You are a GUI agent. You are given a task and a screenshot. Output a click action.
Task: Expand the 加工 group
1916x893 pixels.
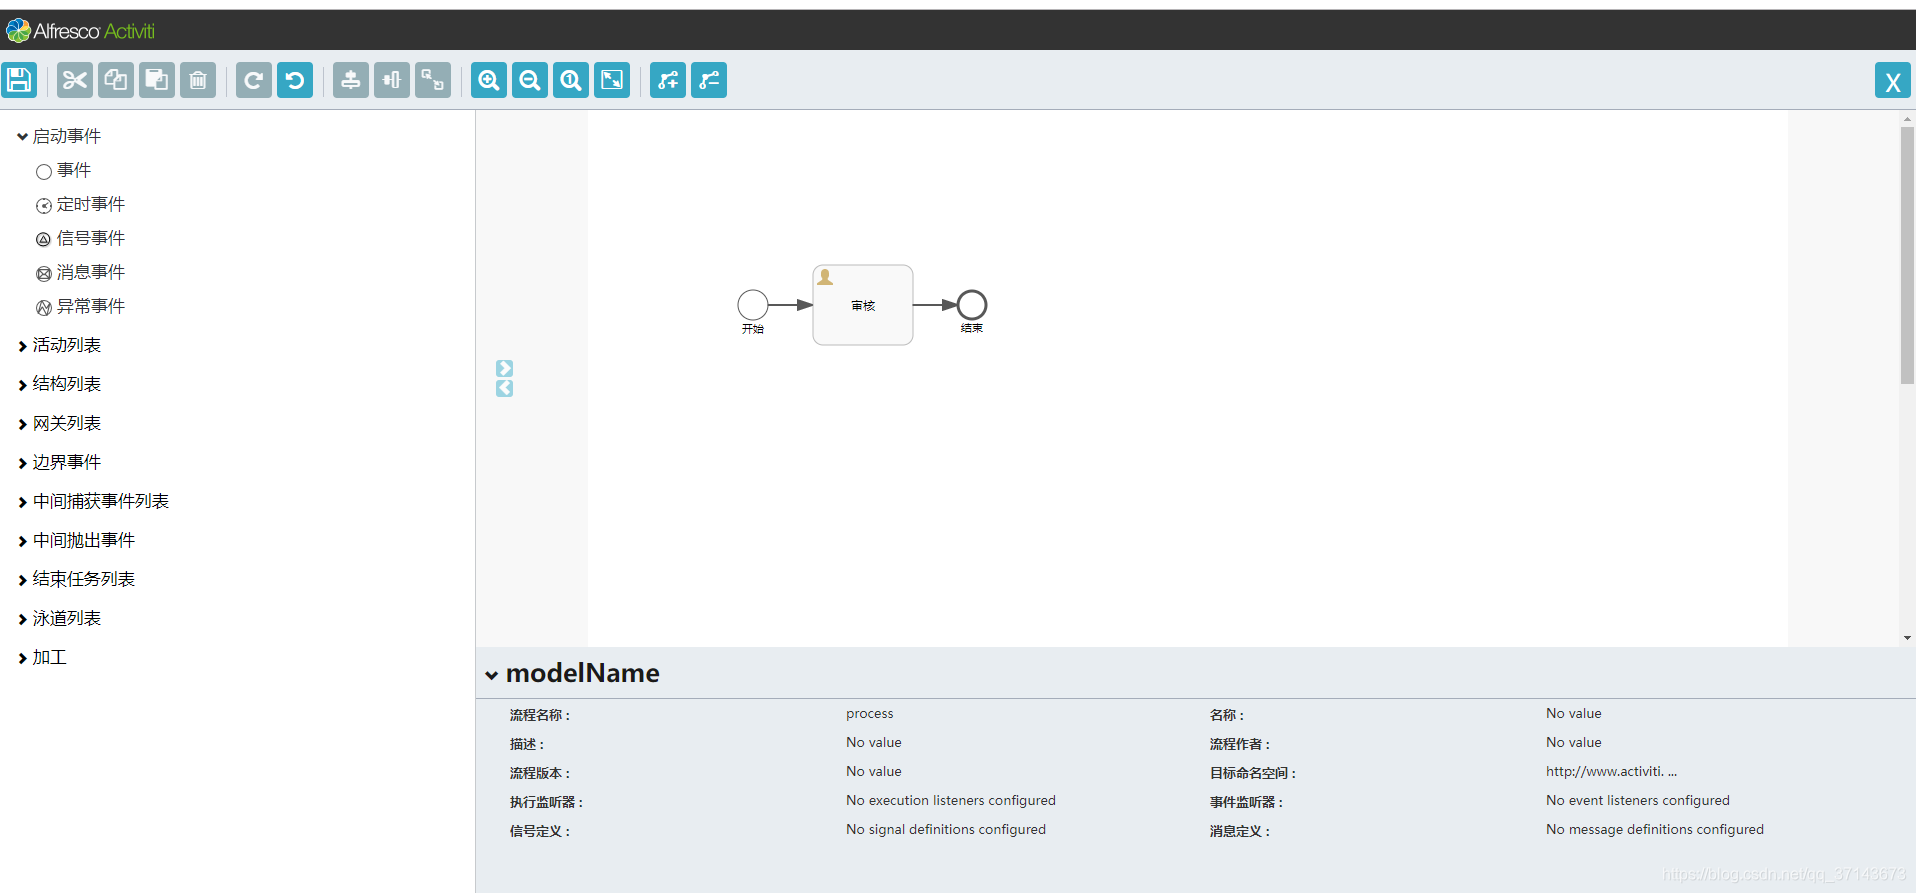point(42,658)
